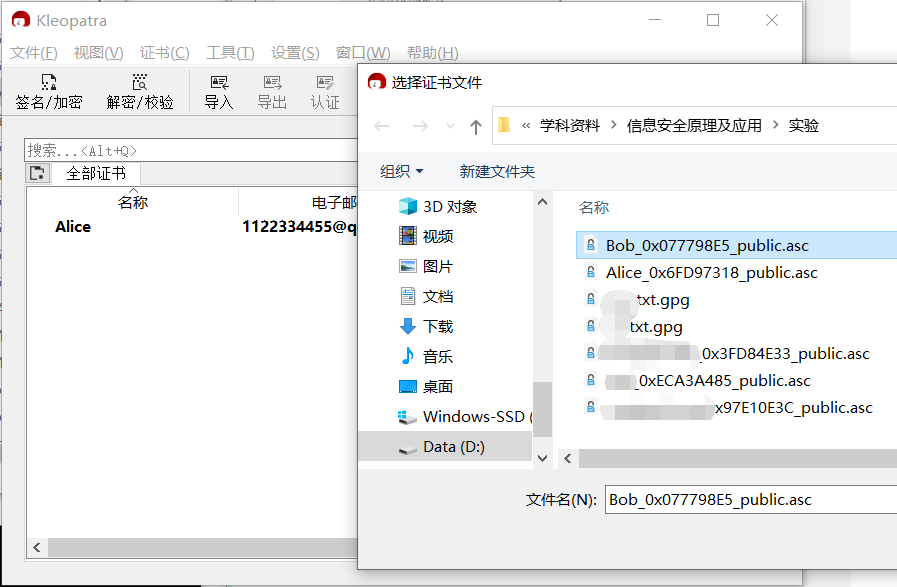897x587 pixels.
Task: Click 实验 in the address breadcrumb
Action: point(804,125)
